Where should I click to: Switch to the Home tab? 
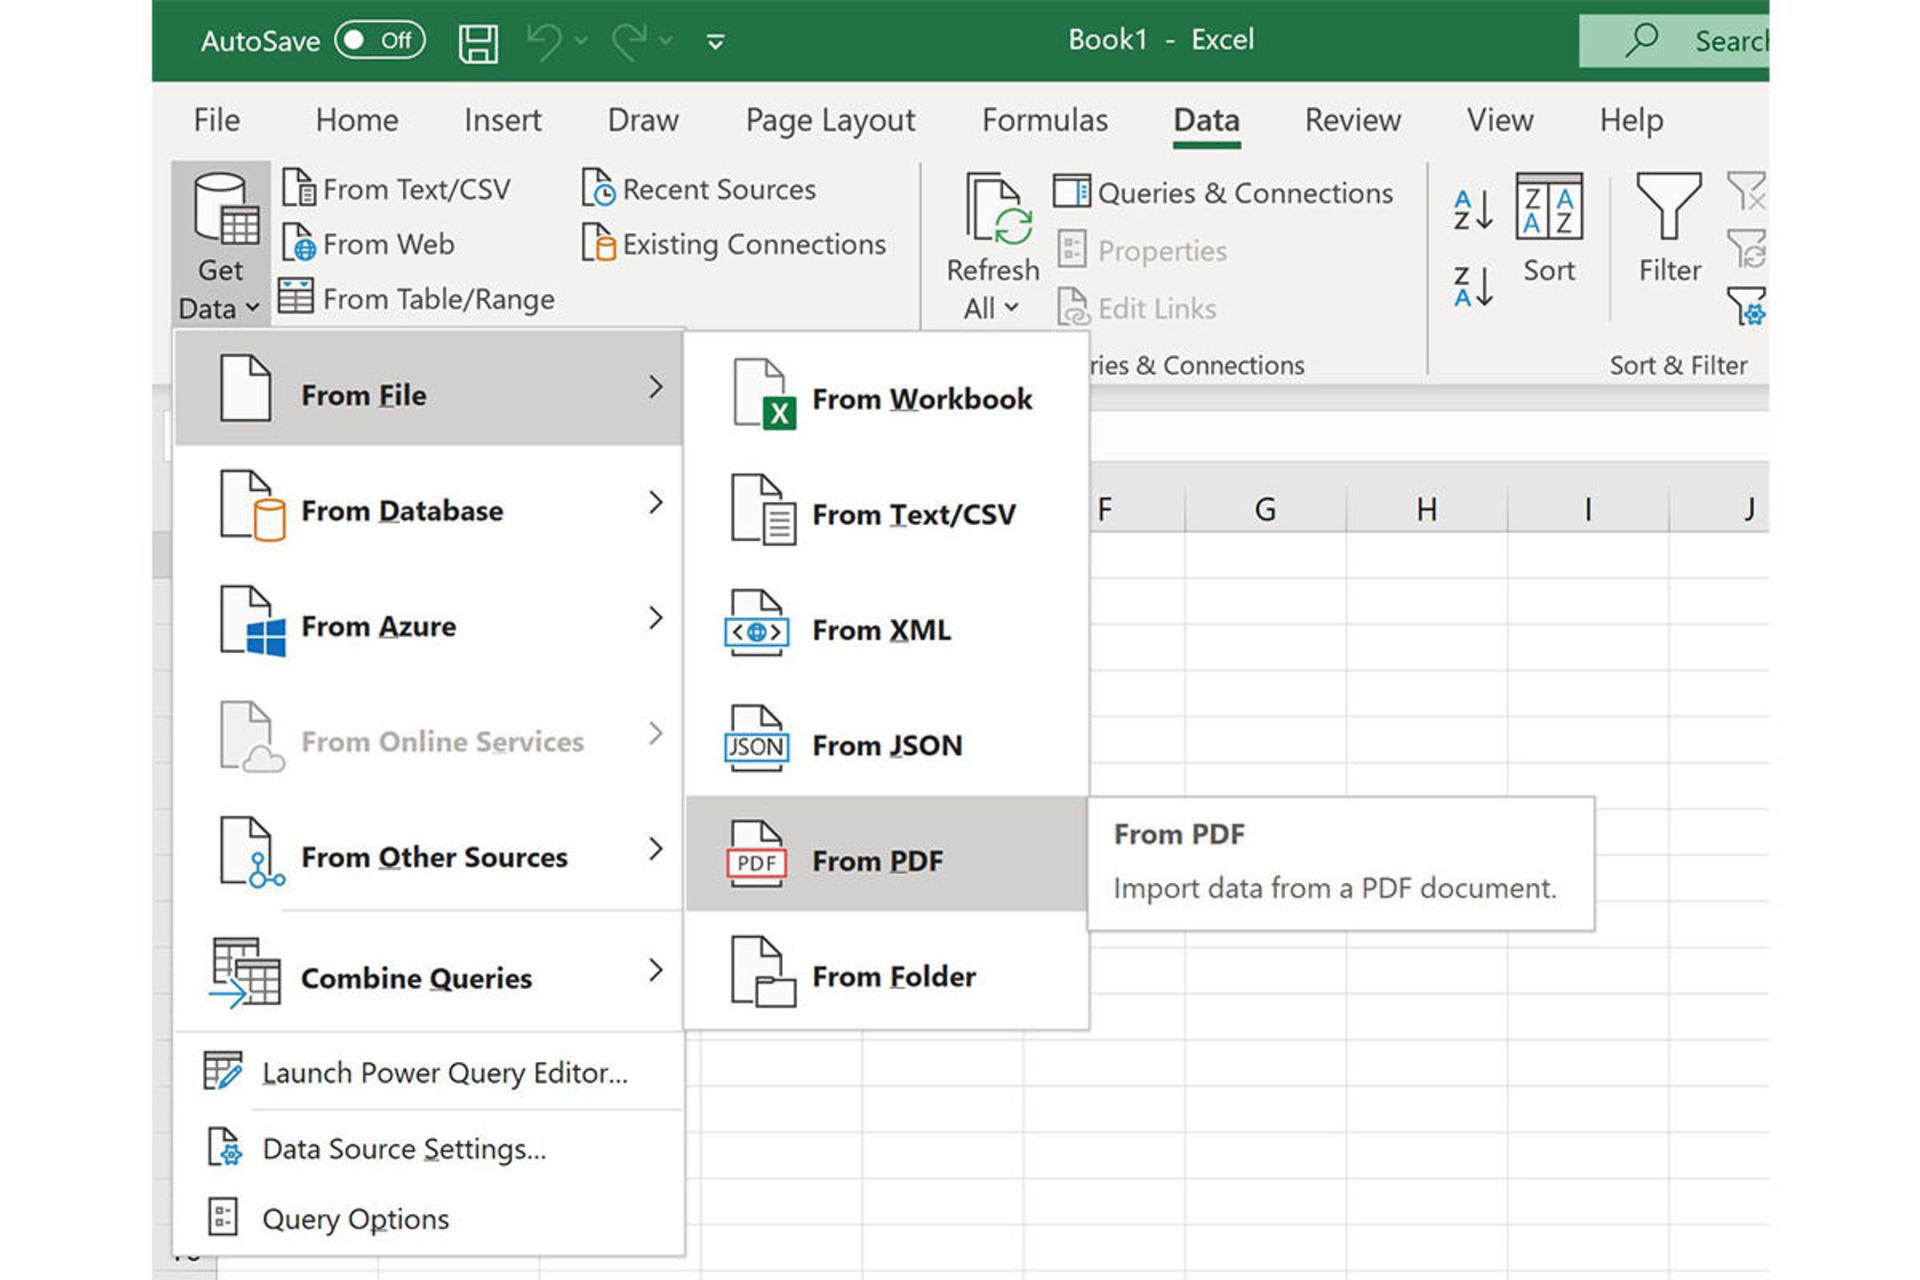tap(357, 120)
